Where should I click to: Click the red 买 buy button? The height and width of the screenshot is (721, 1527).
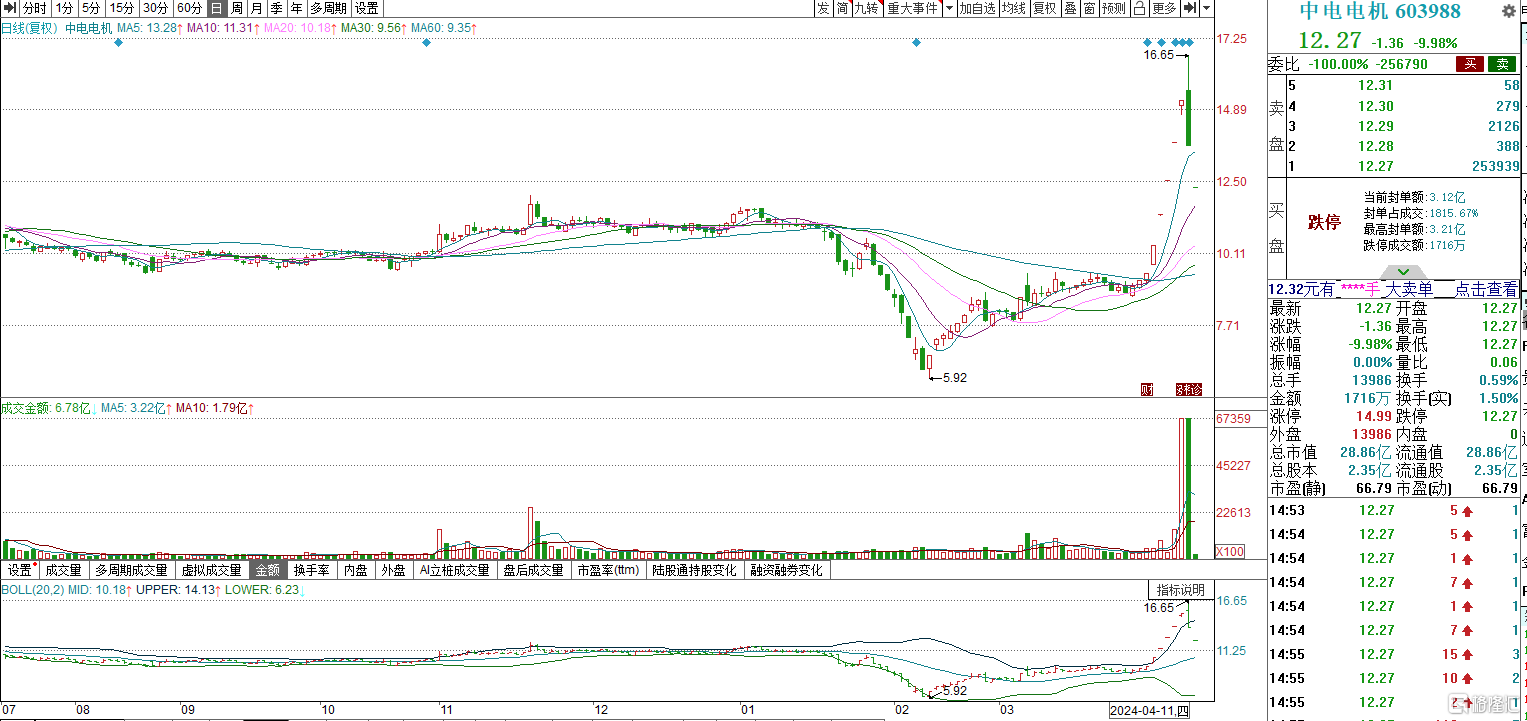pos(1468,64)
